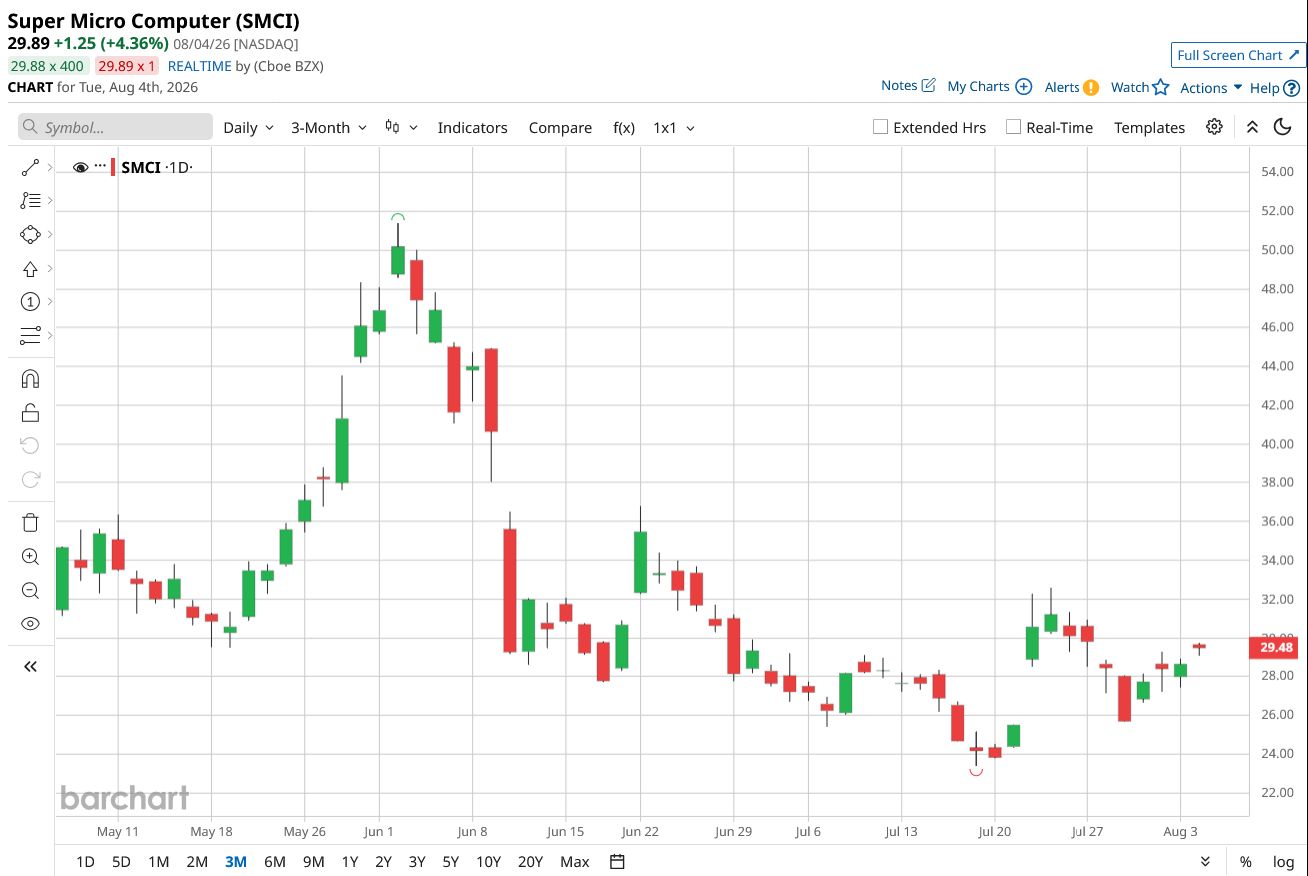Add SMCI to Watch list
Image resolution: width=1308 pixels, height=876 pixels.
[1140, 87]
